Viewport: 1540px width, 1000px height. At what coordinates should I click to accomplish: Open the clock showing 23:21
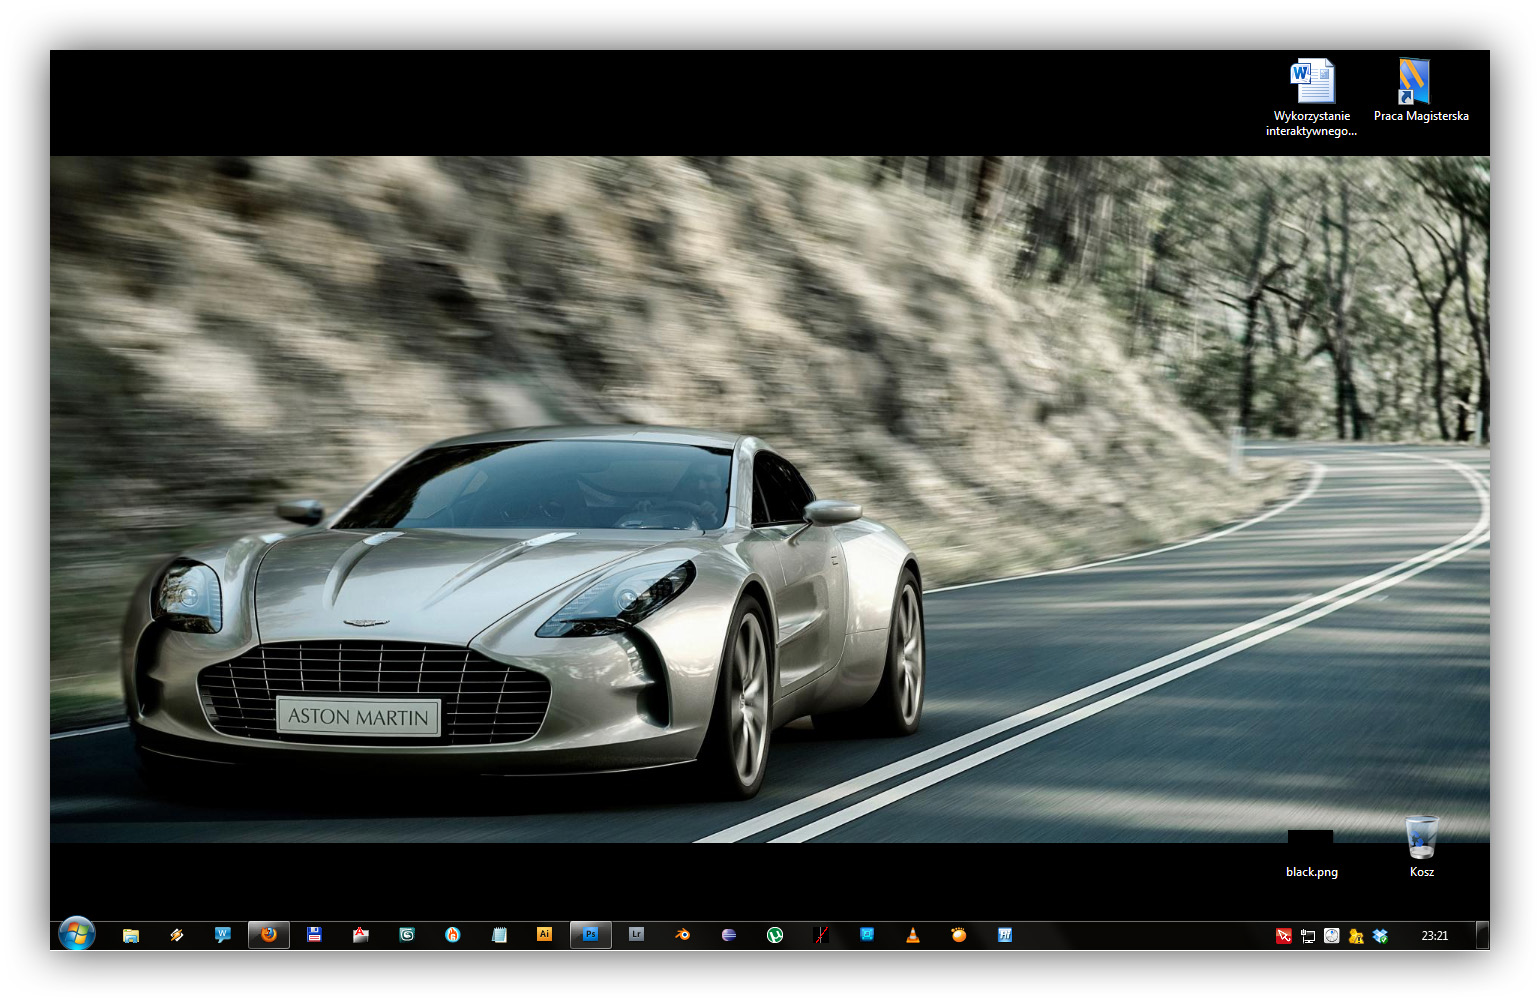(1434, 936)
